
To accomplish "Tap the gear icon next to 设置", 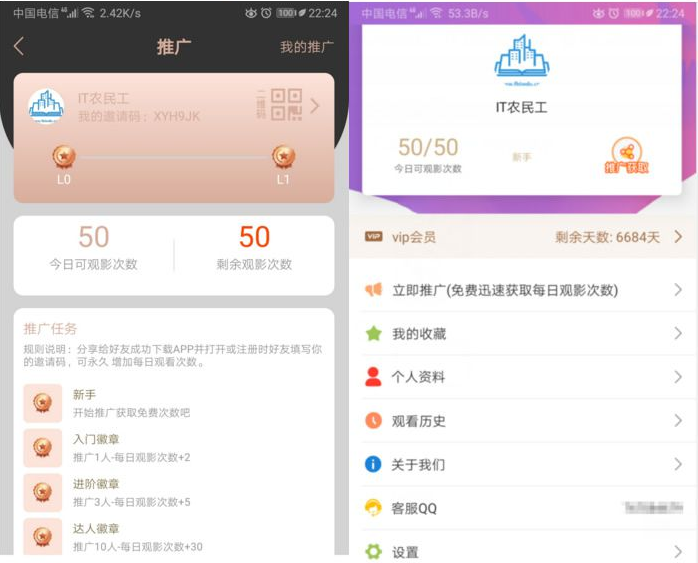I will coord(373,552).
